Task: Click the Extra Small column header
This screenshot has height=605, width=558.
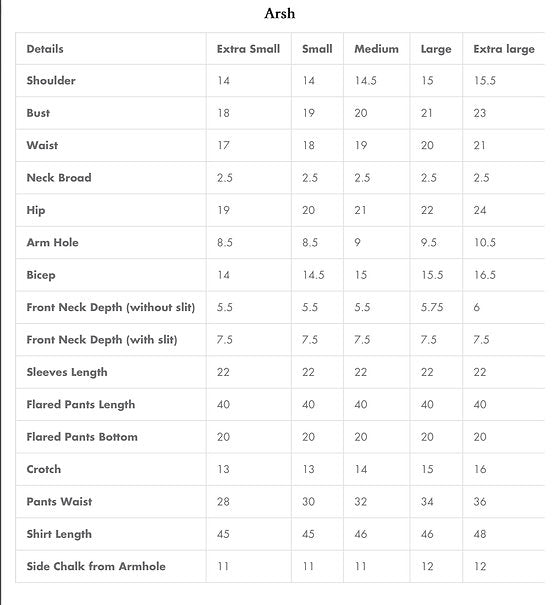Action: point(249,49)
